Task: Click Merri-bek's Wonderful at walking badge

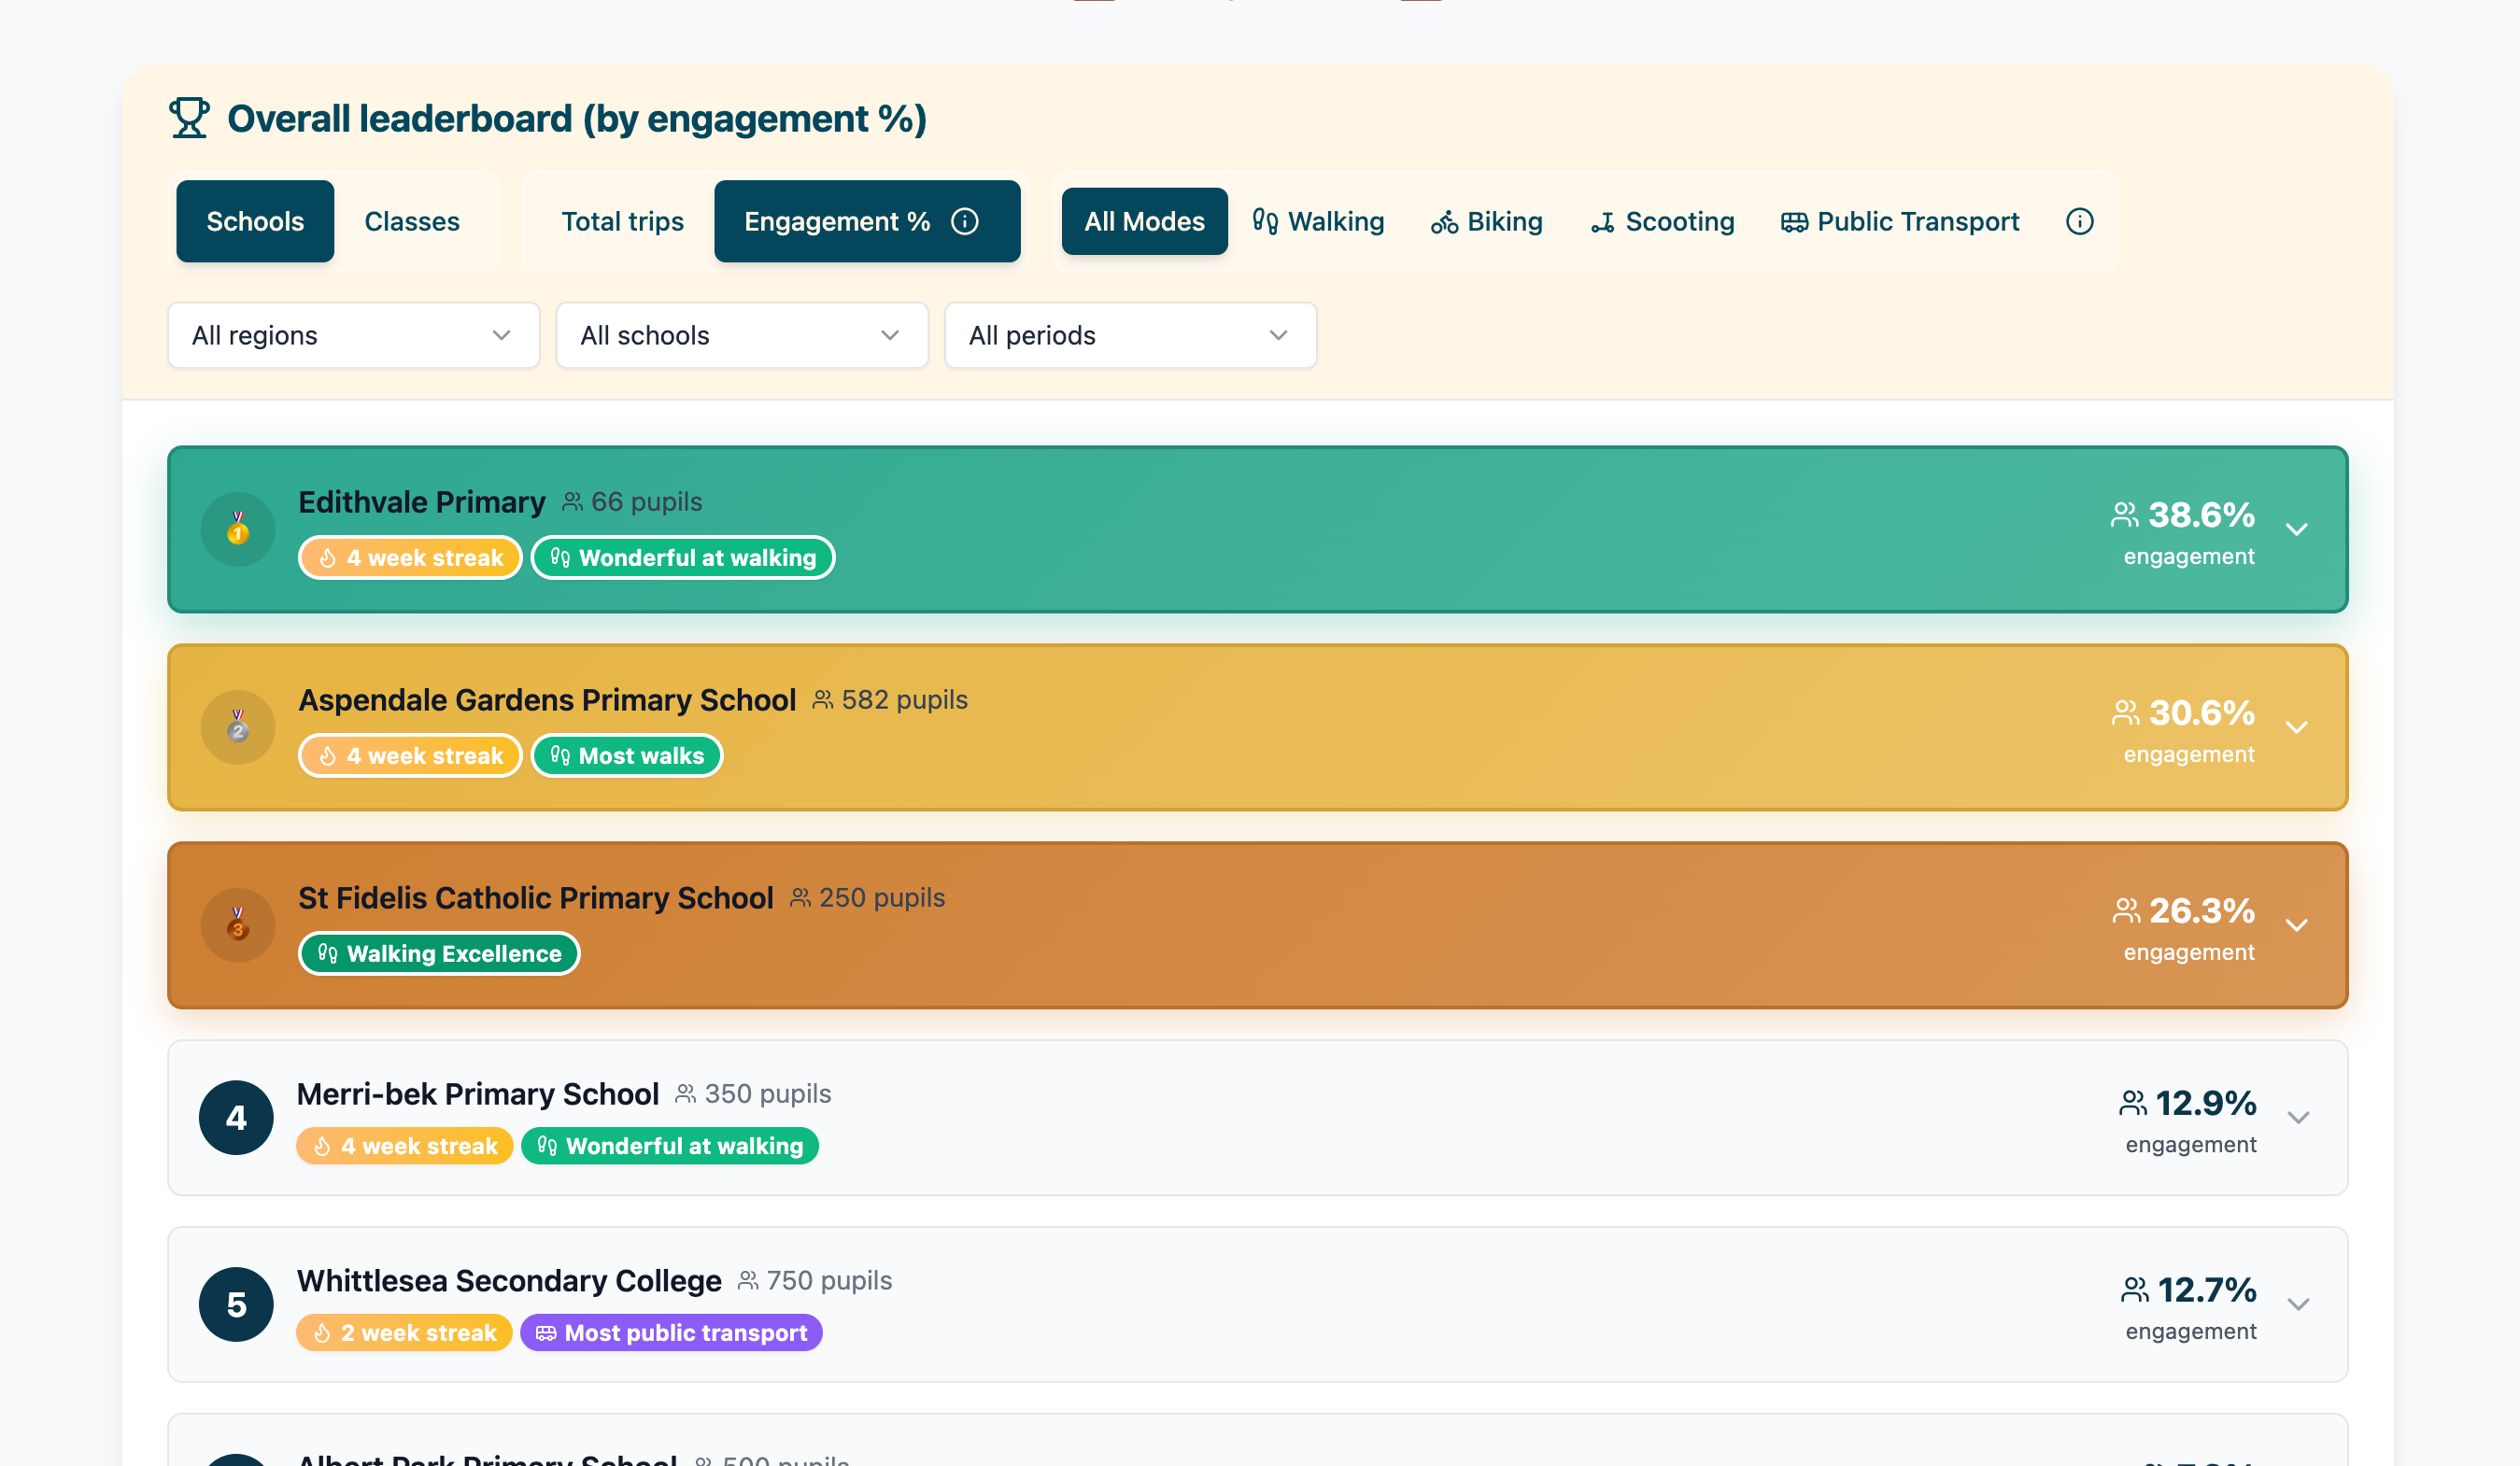Action: pyautogui.click(x=670, y=1146)
